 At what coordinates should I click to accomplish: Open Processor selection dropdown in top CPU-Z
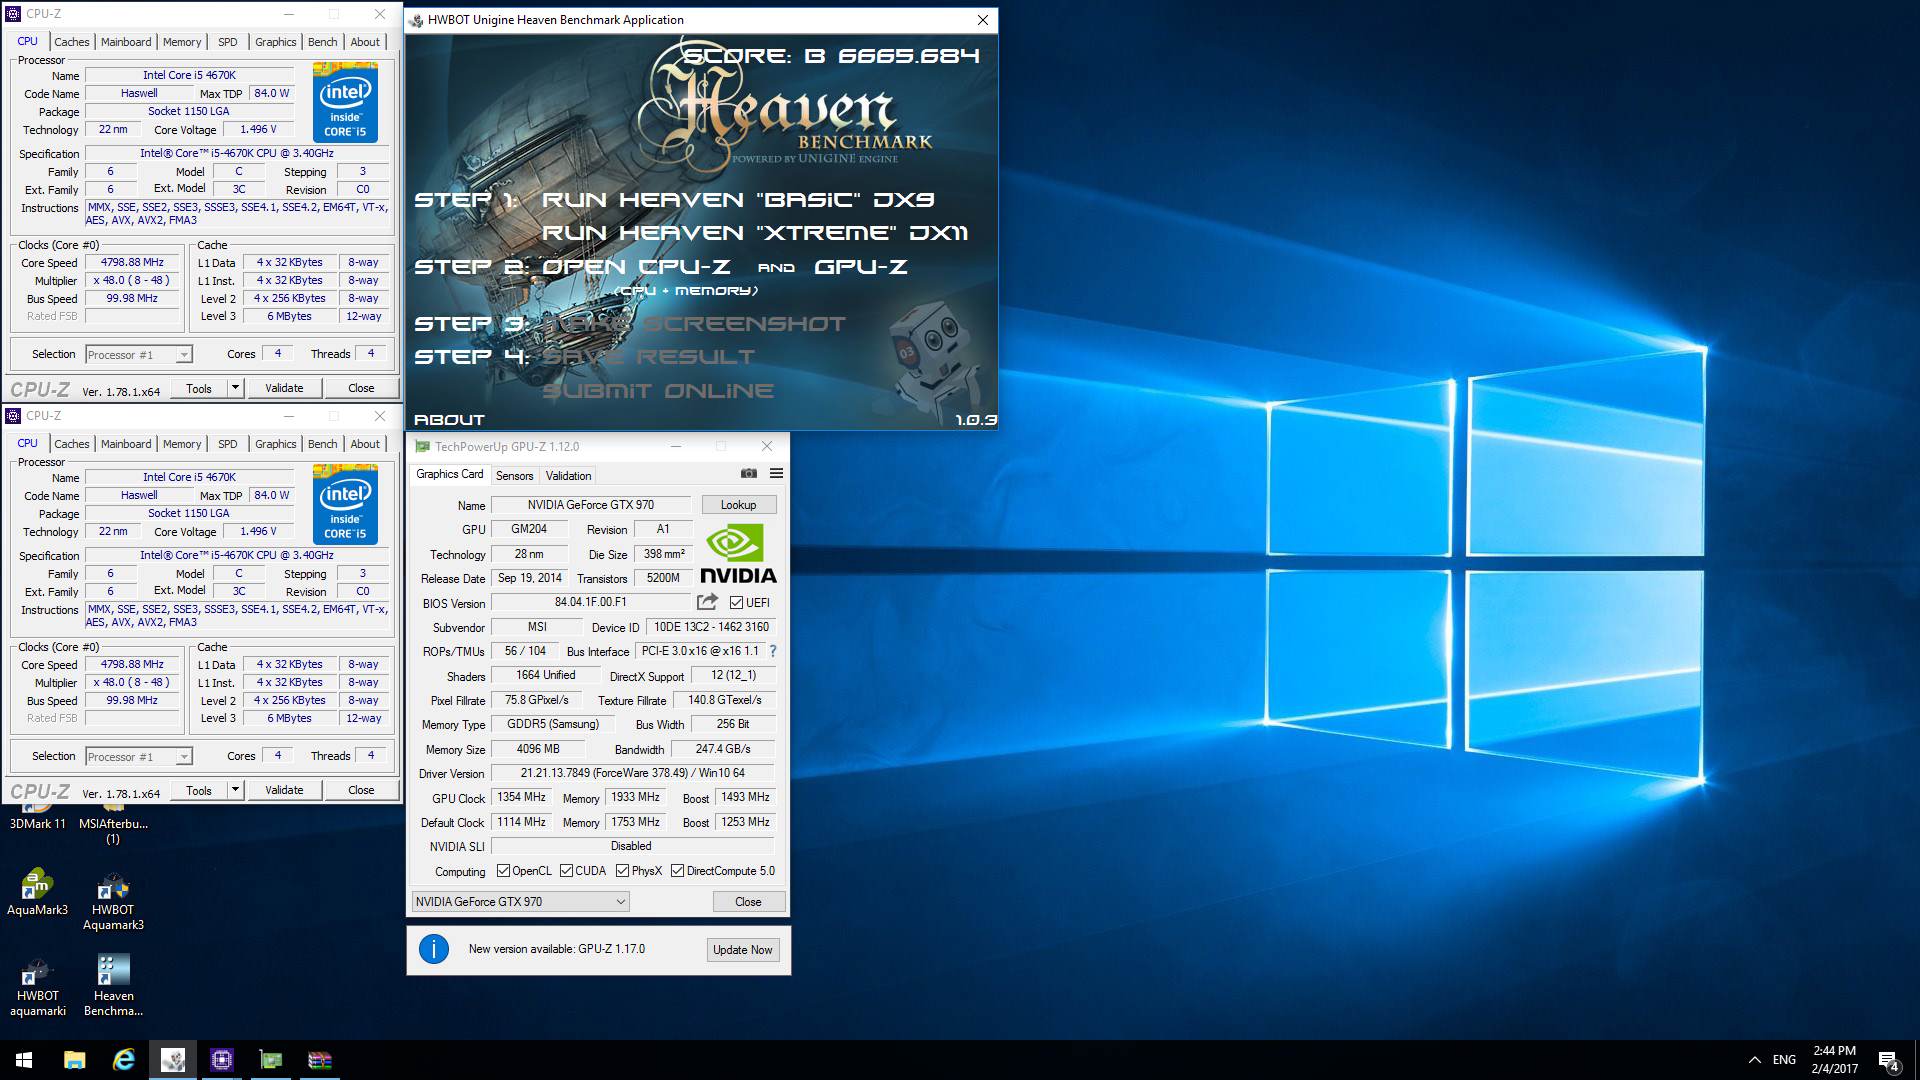tap(138, 354)
